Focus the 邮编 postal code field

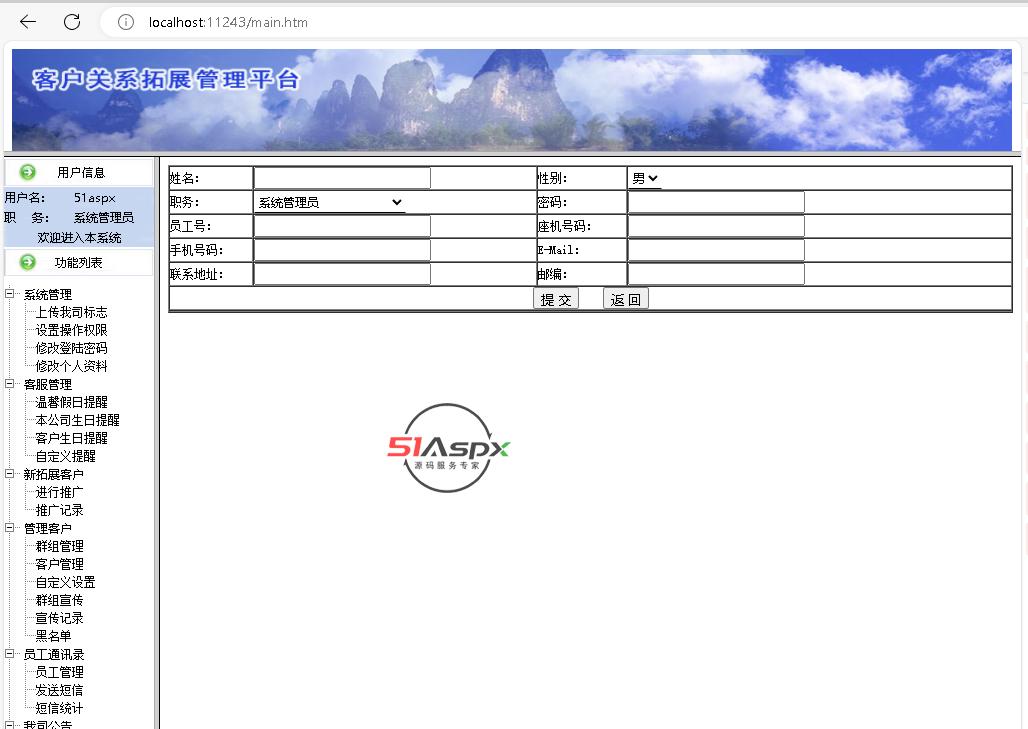[x=716, y=274]
